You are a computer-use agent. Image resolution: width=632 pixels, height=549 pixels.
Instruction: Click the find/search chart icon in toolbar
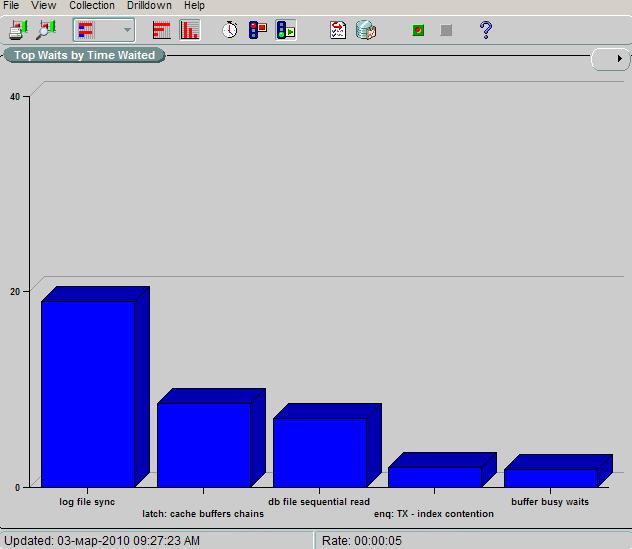pyautogui.click(x=46, y=30)
